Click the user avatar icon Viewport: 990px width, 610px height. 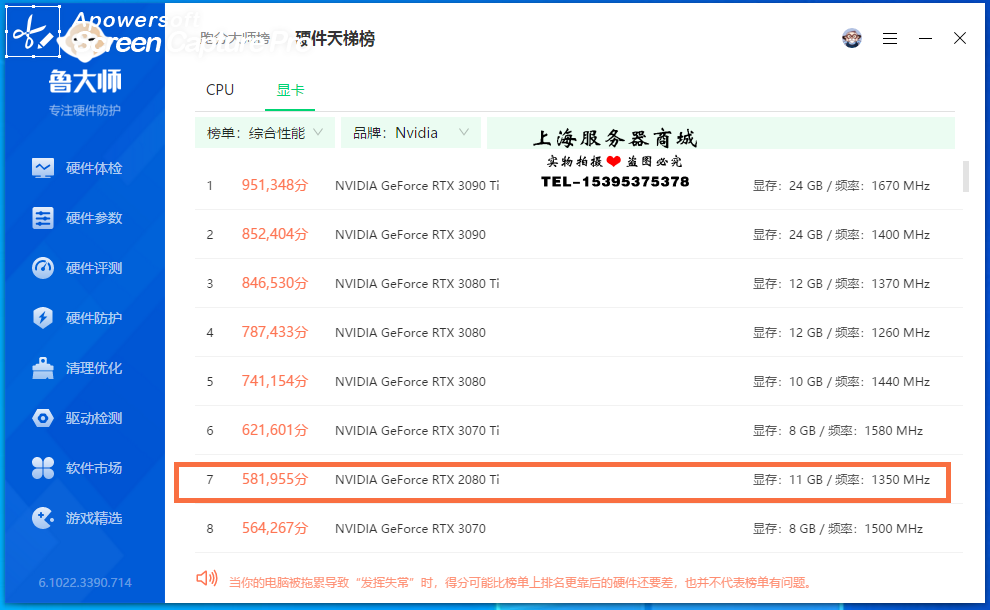click(852, 39)
